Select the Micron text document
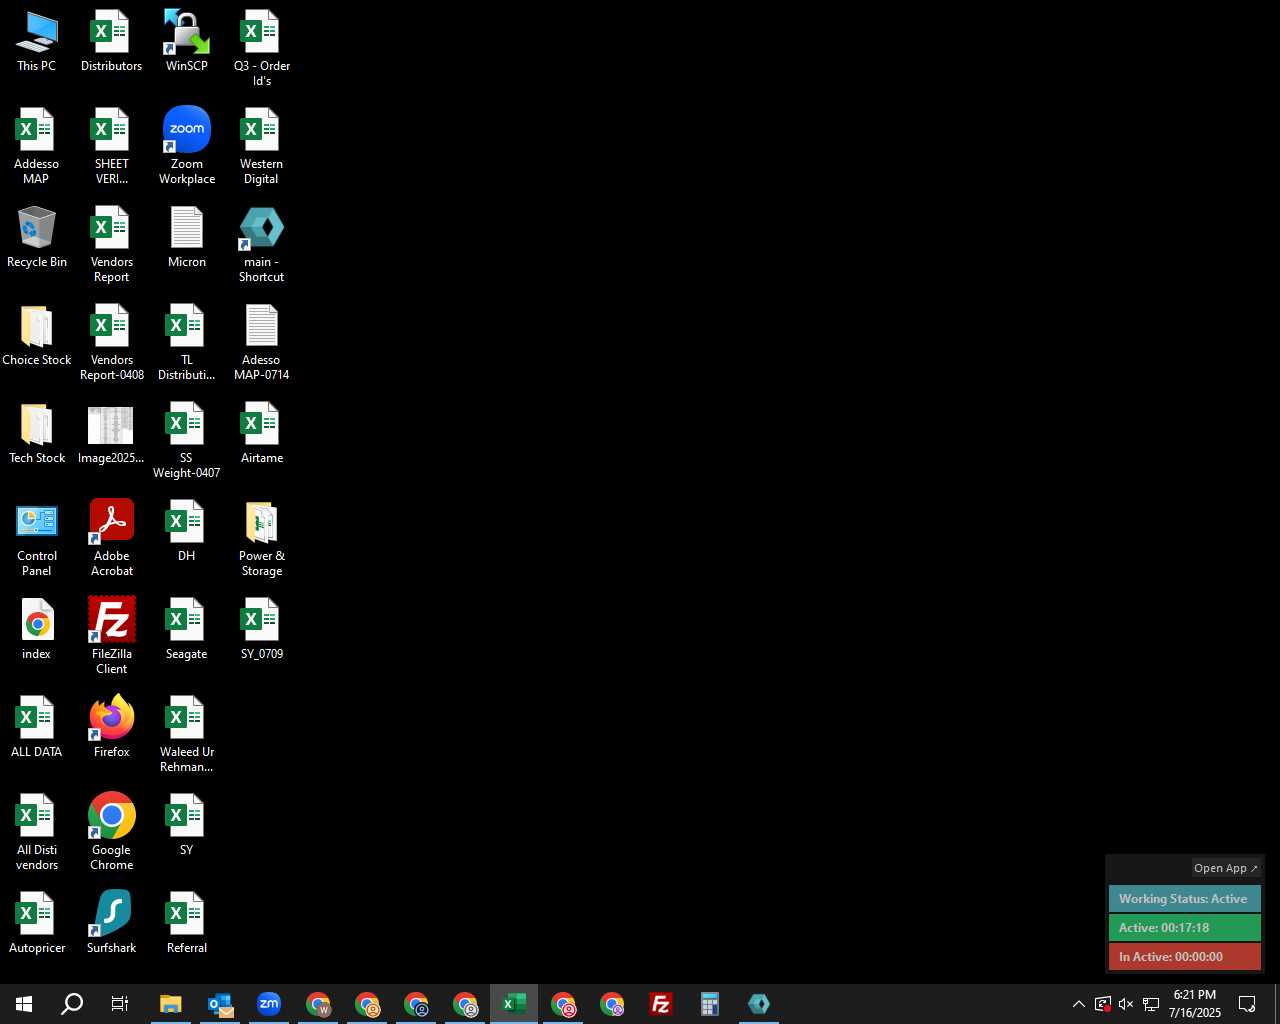The image size is (1280, 1024). click(x=187, y=238)
